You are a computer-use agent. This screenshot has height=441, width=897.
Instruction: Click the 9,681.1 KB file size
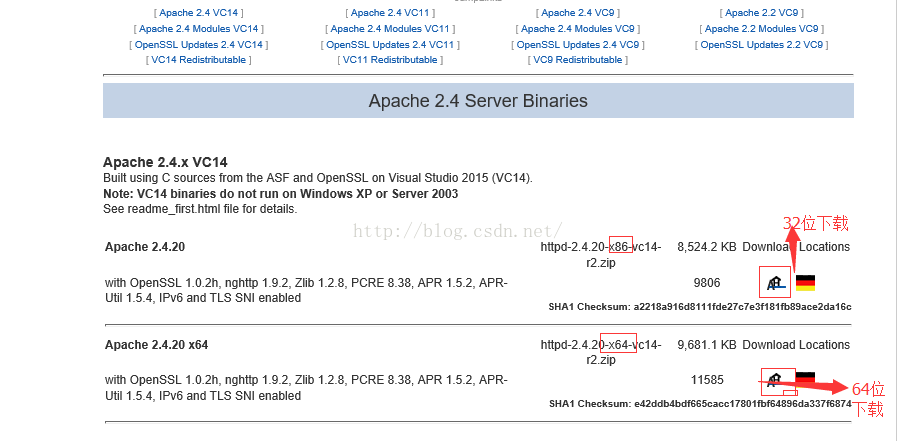coord(707,345)
